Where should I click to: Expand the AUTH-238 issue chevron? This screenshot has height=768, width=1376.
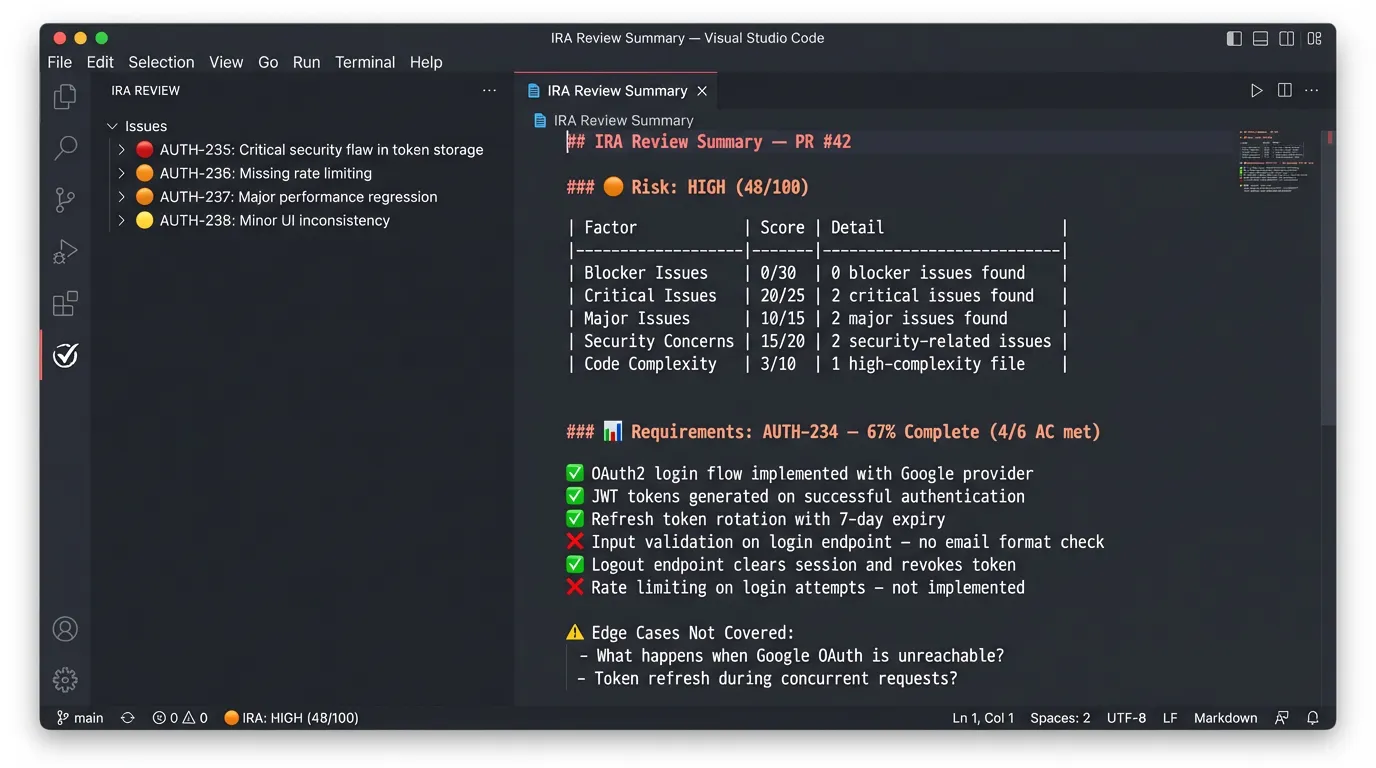pyautogui.click(x=122, y=220)
